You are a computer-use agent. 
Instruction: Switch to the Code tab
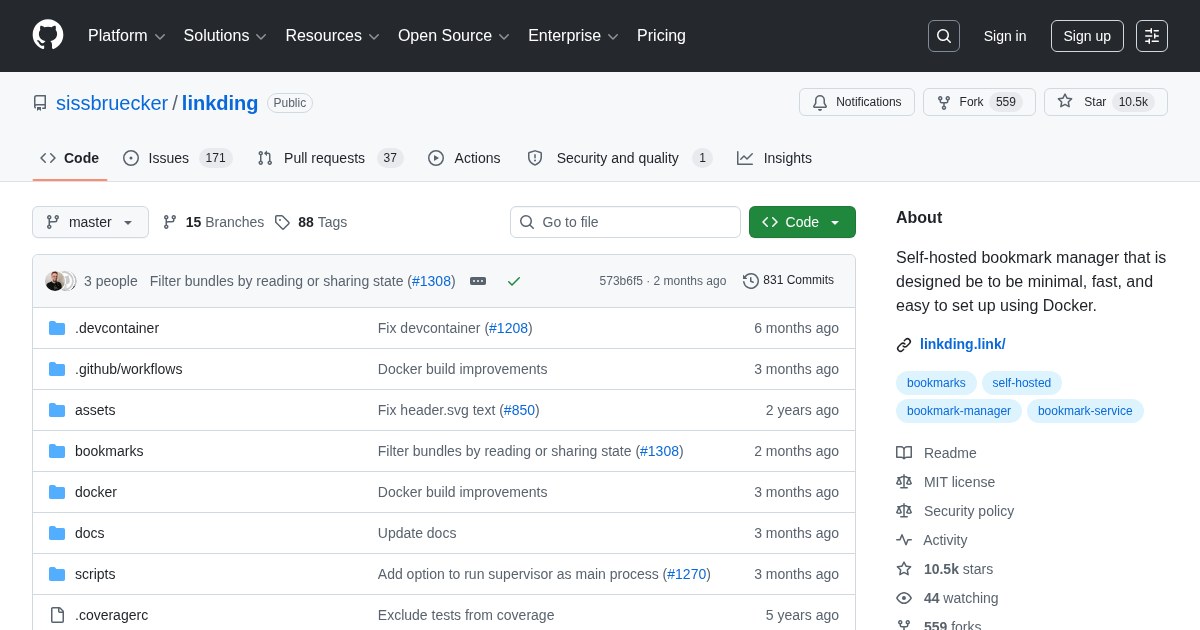pyautogui.click(x=70, y=158)
